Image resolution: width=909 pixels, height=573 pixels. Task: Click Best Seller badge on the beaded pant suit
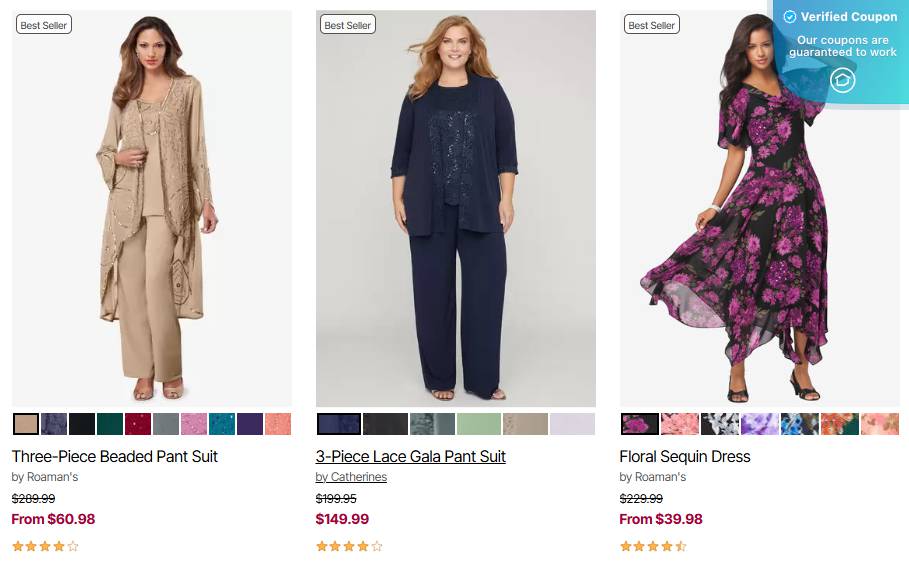click(44, 25)
